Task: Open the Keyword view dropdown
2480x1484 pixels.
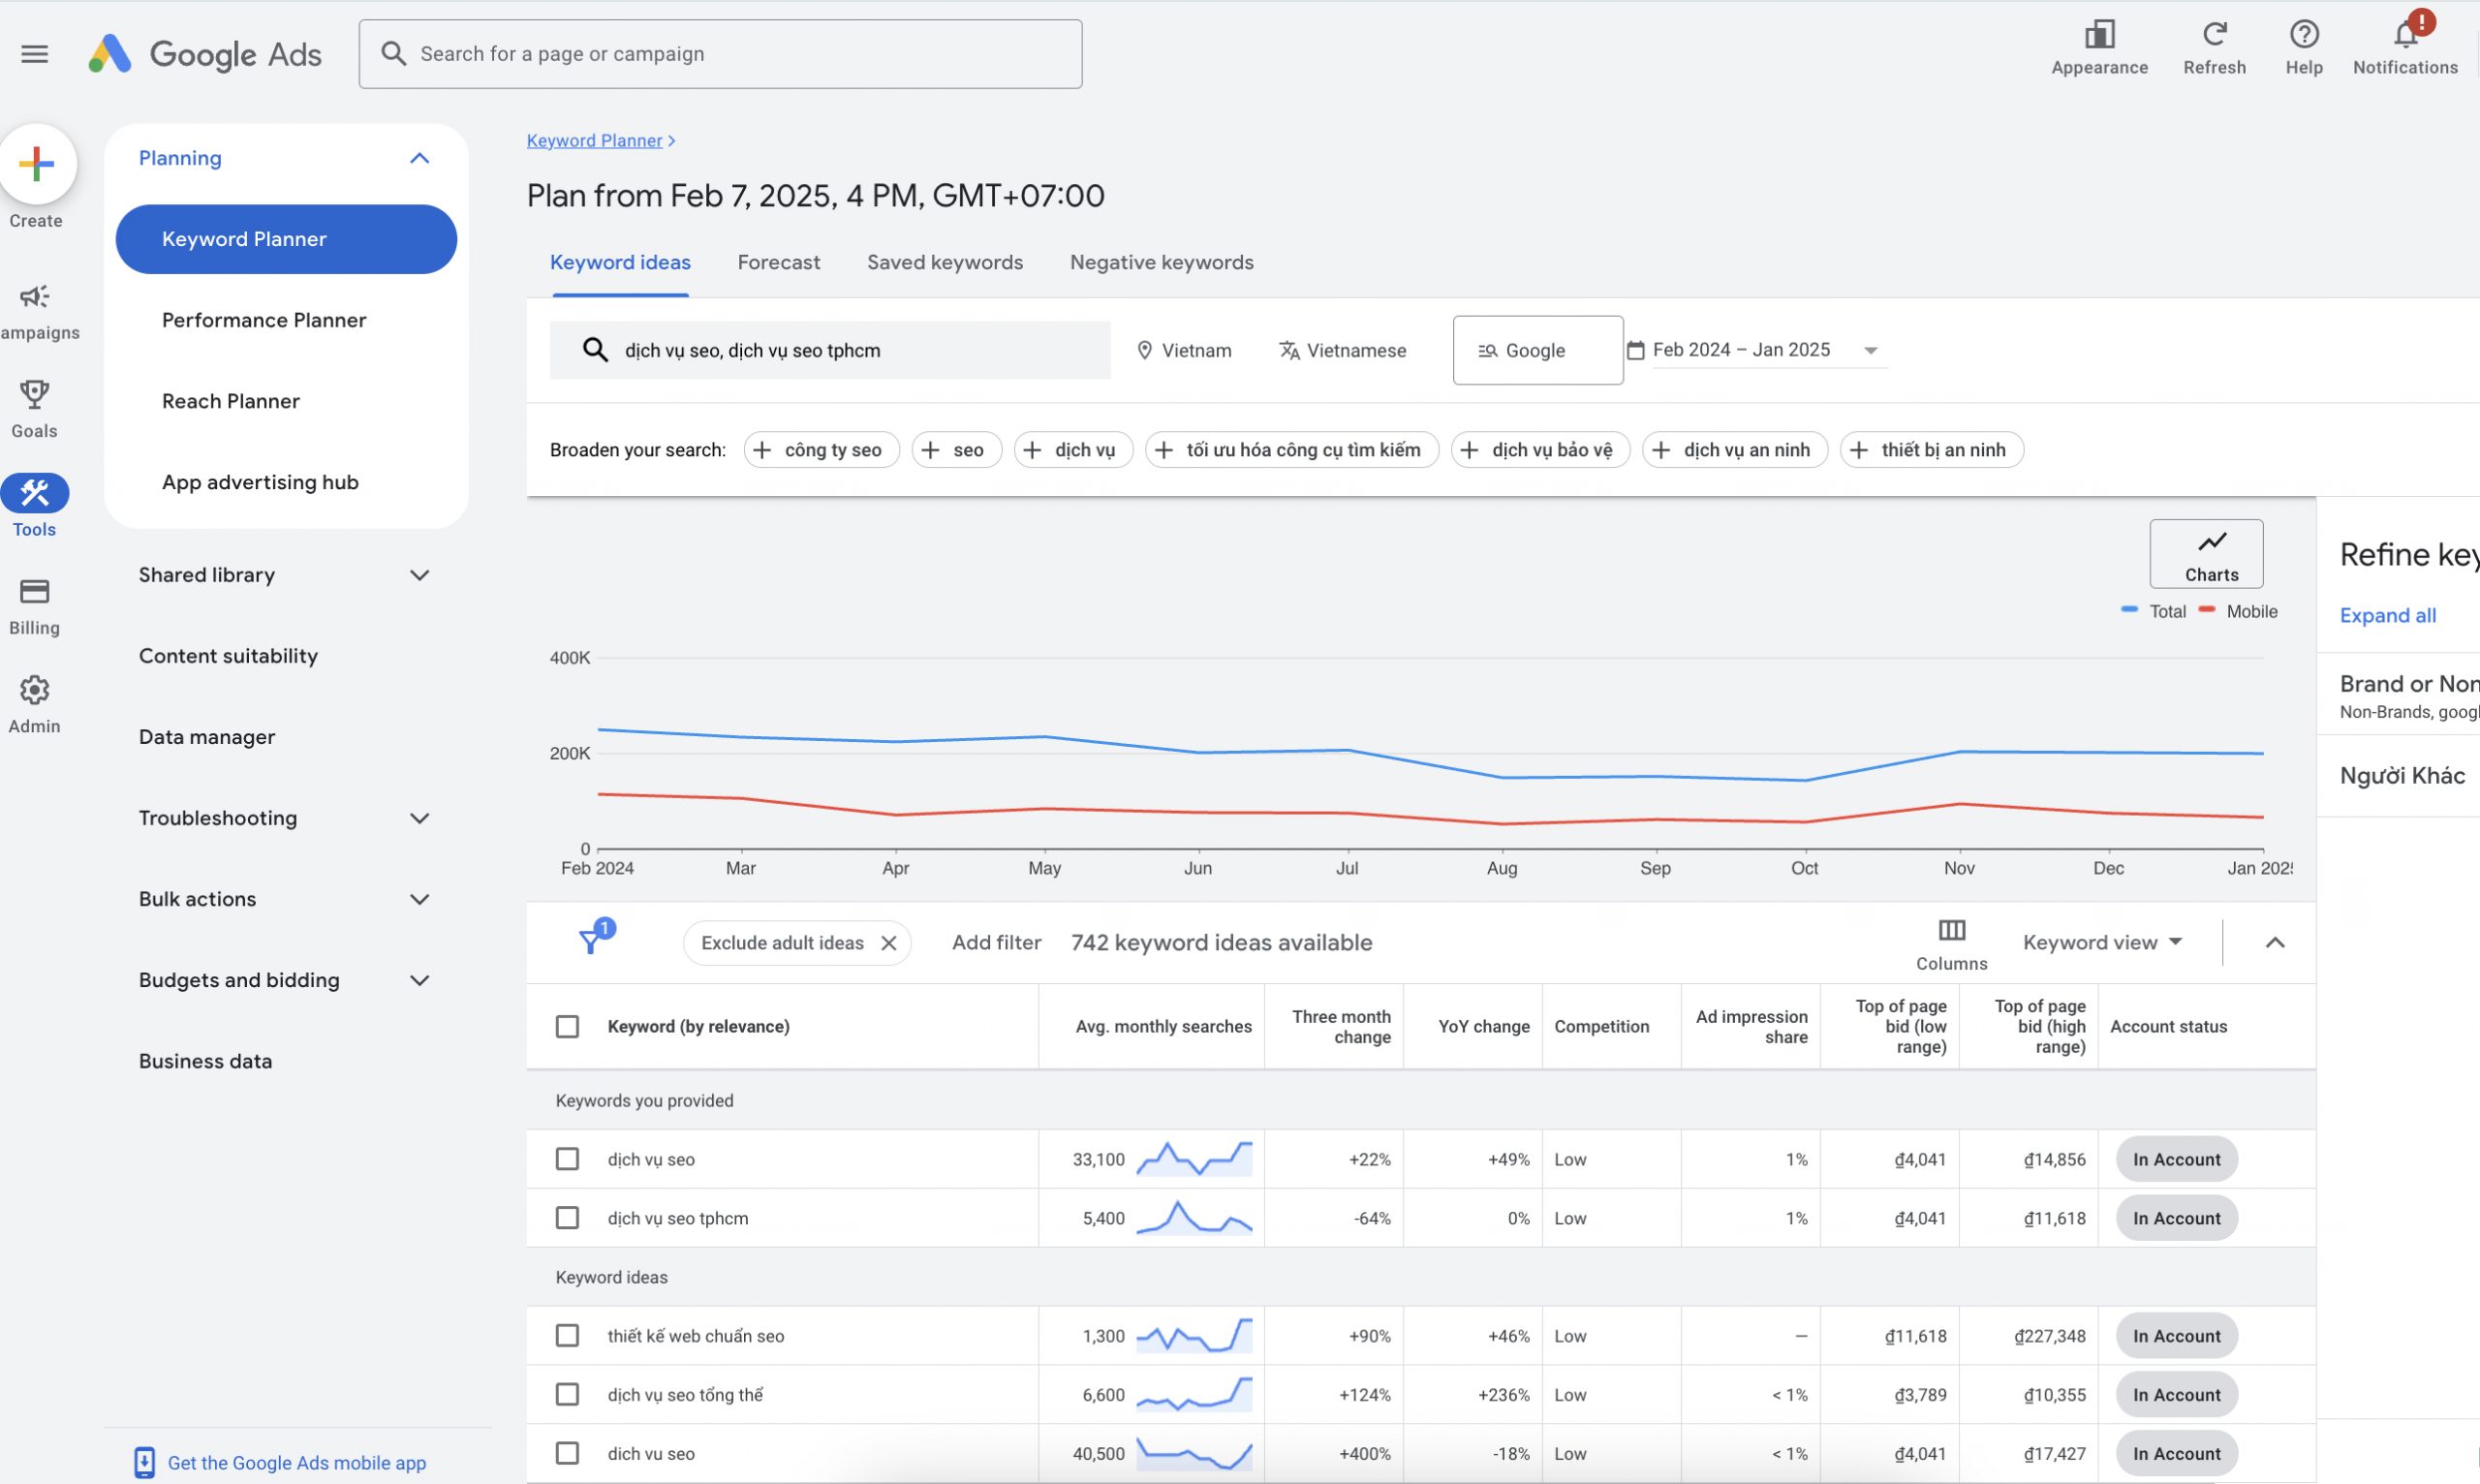Action: click(2101, 941)
